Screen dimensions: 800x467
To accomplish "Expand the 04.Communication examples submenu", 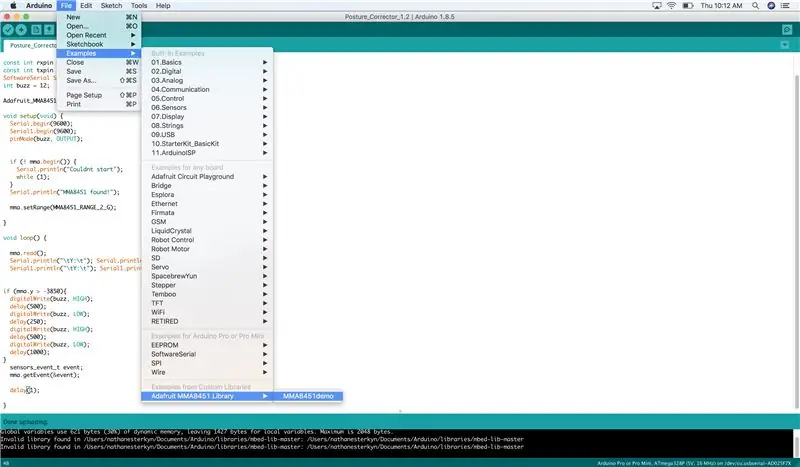I will point(207,89).
